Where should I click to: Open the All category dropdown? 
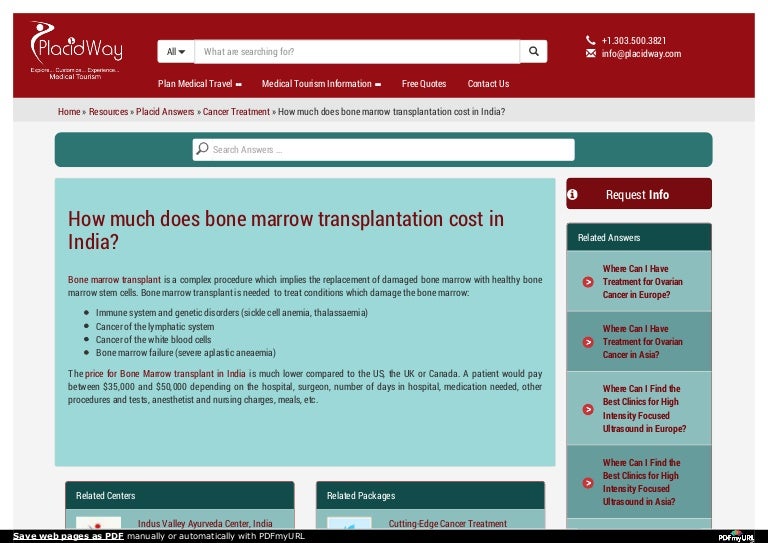pos(175,52)
